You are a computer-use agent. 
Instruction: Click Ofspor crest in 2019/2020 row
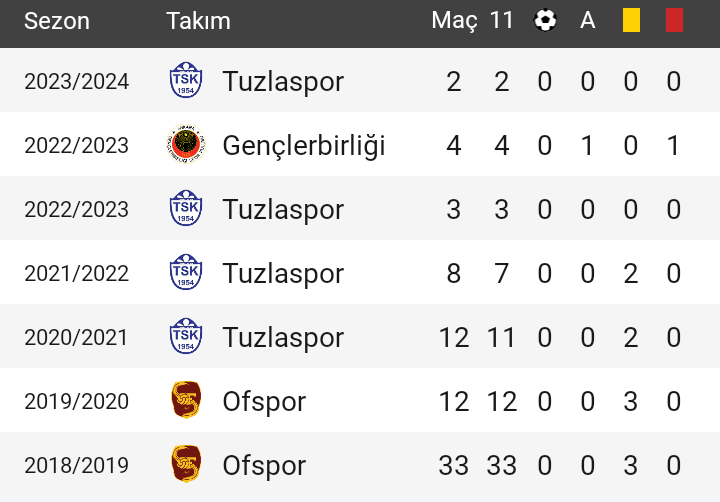coord(186,400)
